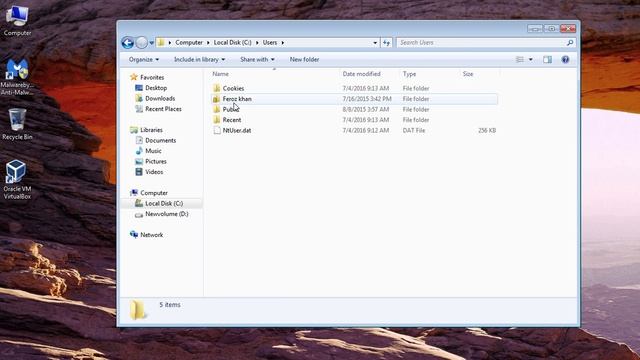Select the NtUser.dat file icon
640x360 pixels.
click(217, 131)
